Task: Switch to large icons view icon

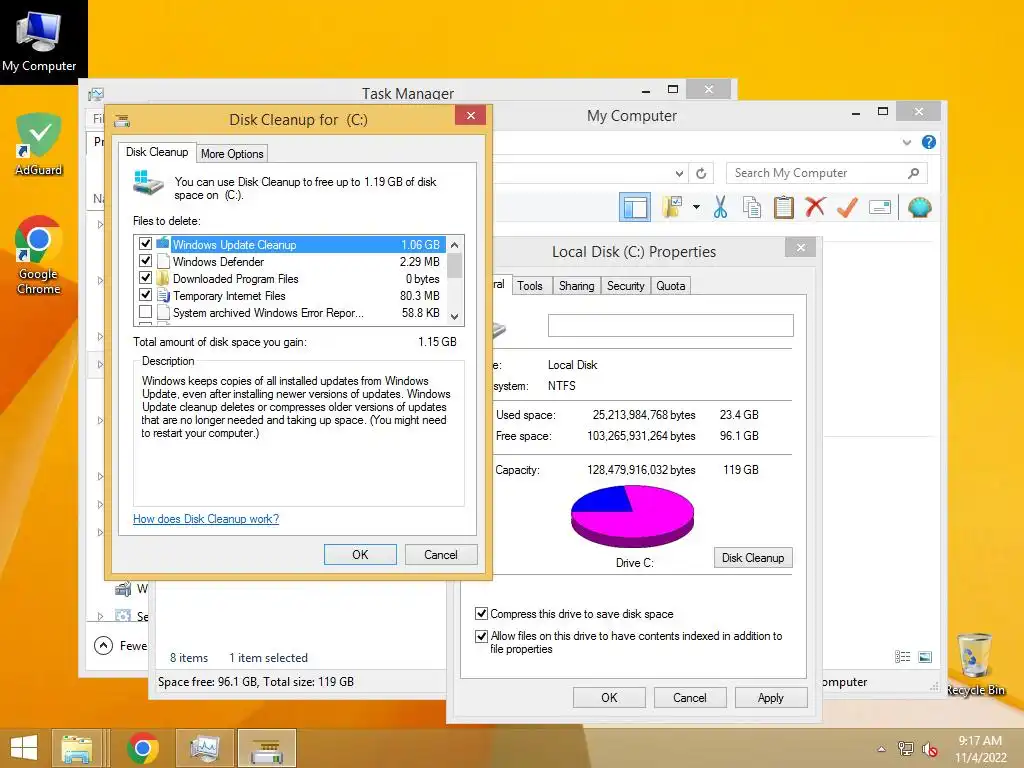Action: 925,657
